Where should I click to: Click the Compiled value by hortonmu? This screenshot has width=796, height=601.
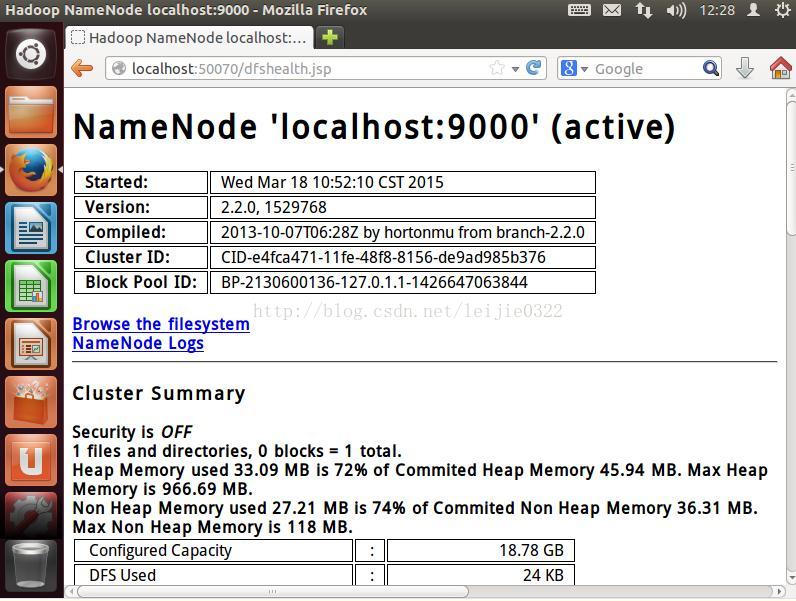coord(403,232)
